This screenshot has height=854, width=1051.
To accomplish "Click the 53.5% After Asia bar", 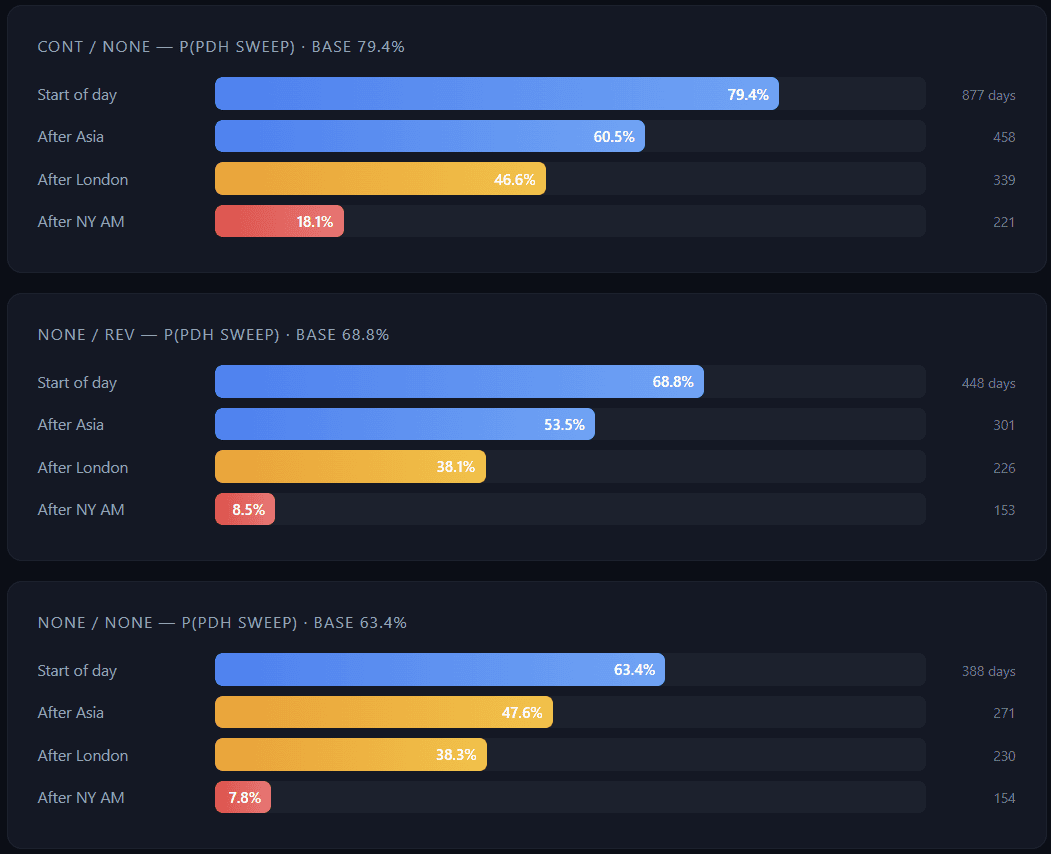I will coord(404,425).
